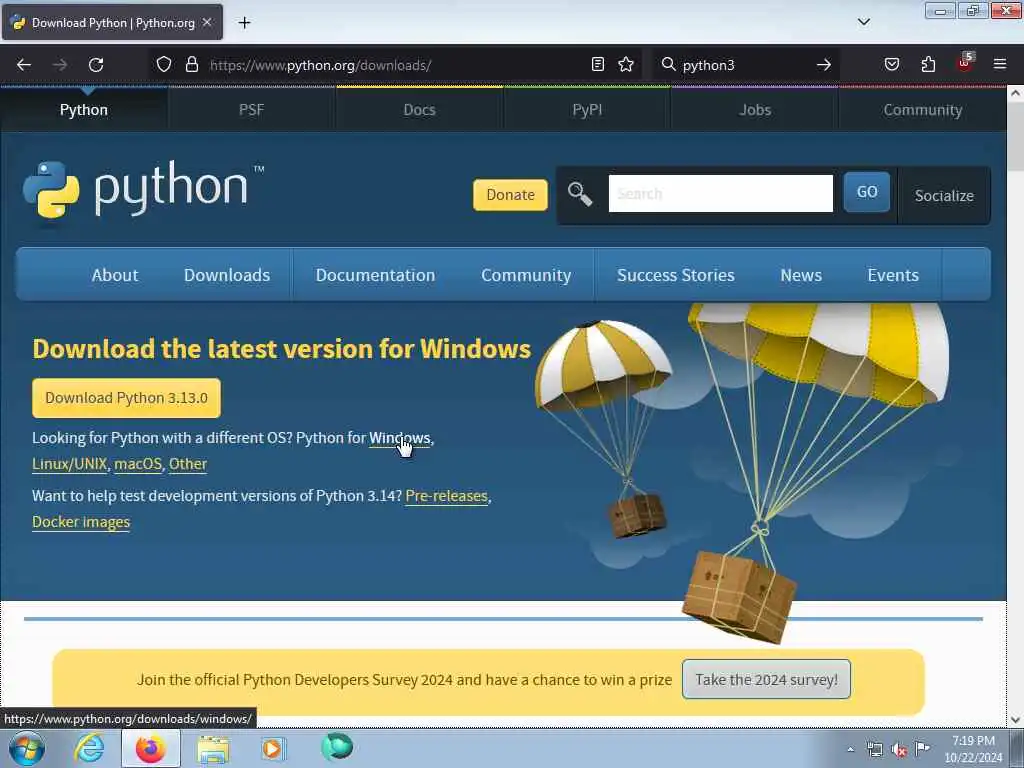
Task: Click the GO search button
Action: tap(867, 192)
